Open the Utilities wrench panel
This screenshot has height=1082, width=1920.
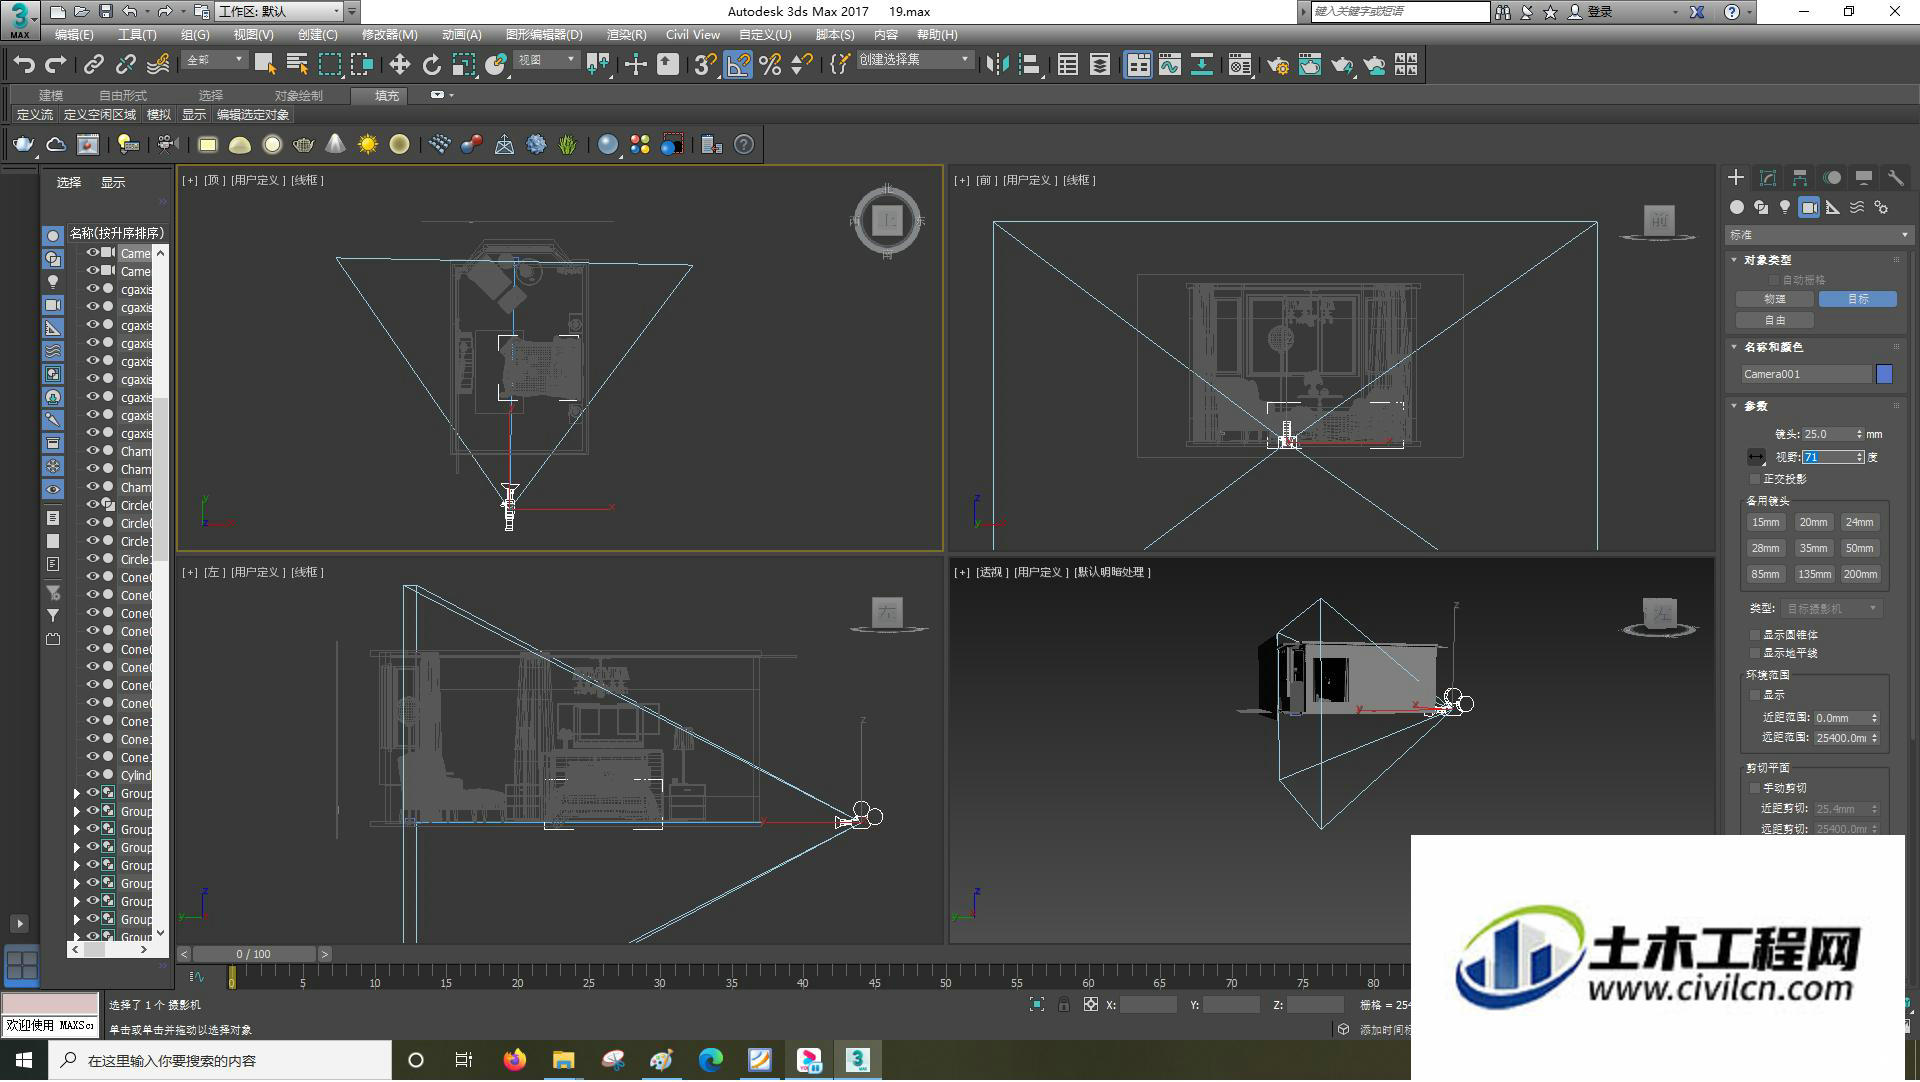pyautogui.click(x=1895, y=178)
